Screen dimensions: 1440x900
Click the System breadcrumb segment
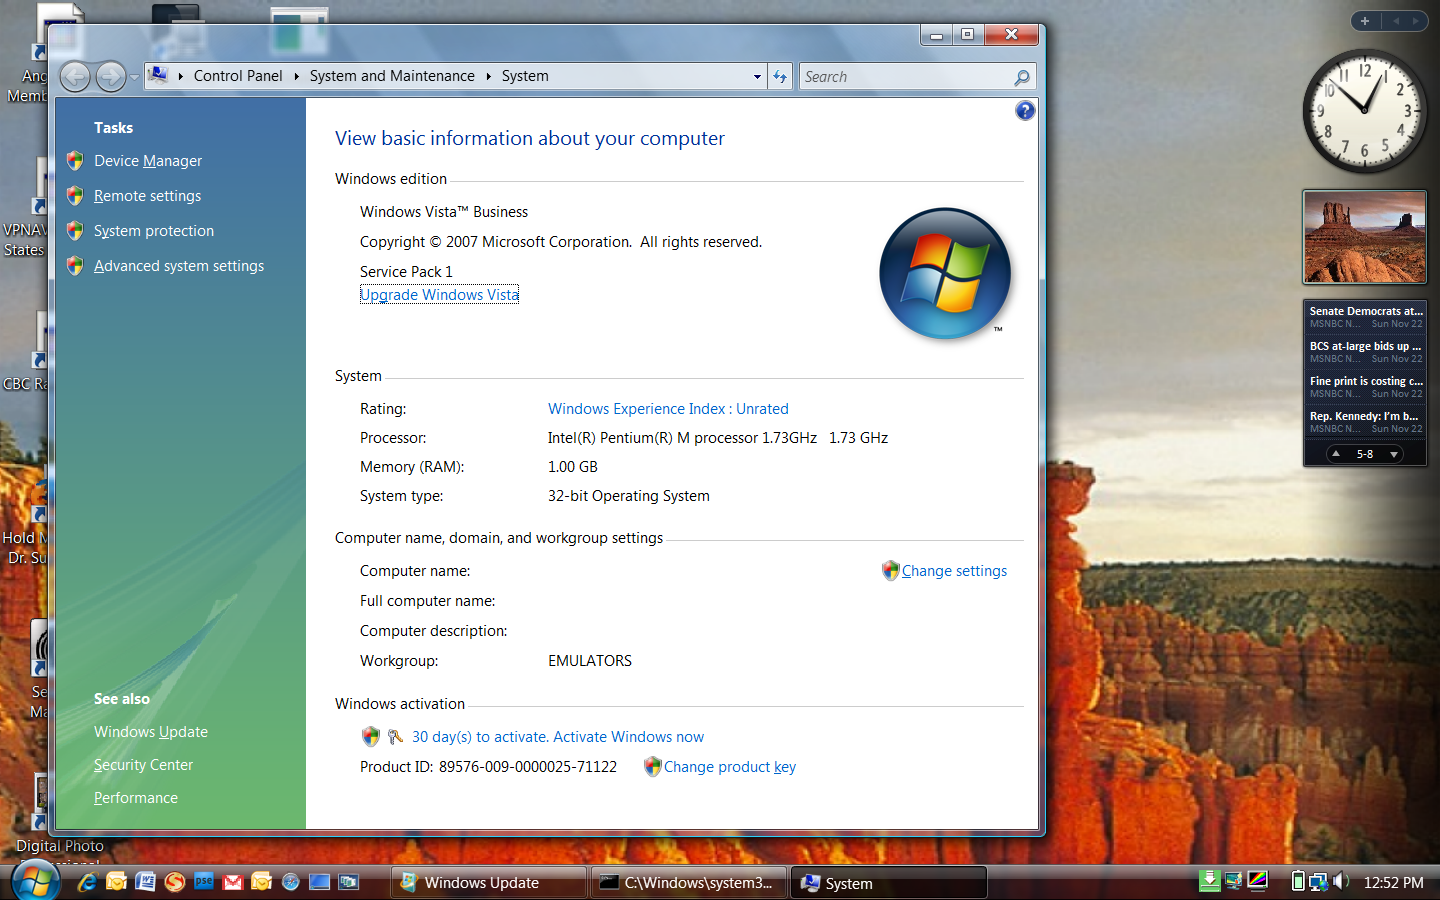pyautogui.click(x=525, y=76)
